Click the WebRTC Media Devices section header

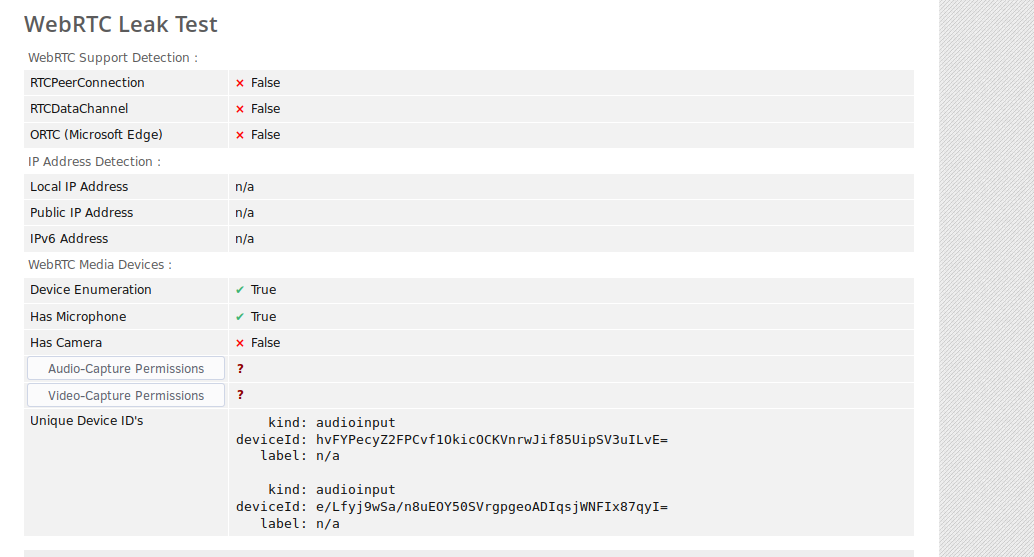click(100, 265)
